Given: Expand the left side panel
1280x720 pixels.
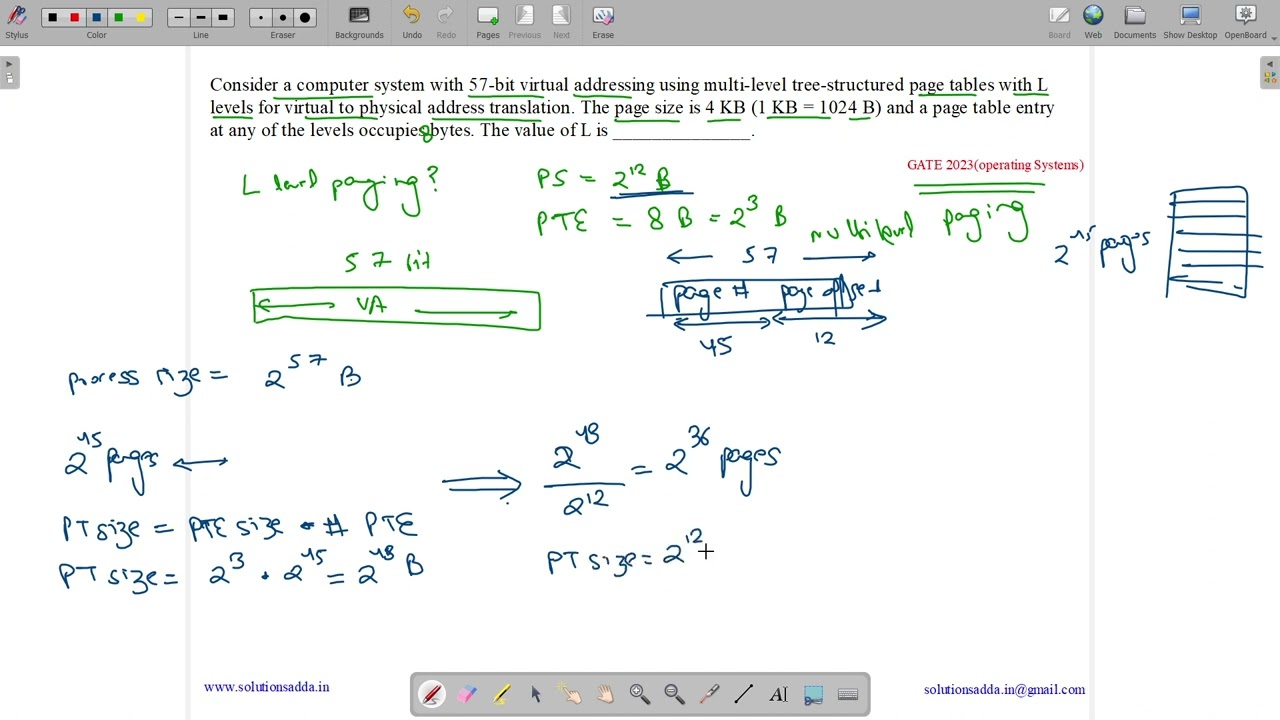Looking at the screenshot, I should [x=9, y=73].
